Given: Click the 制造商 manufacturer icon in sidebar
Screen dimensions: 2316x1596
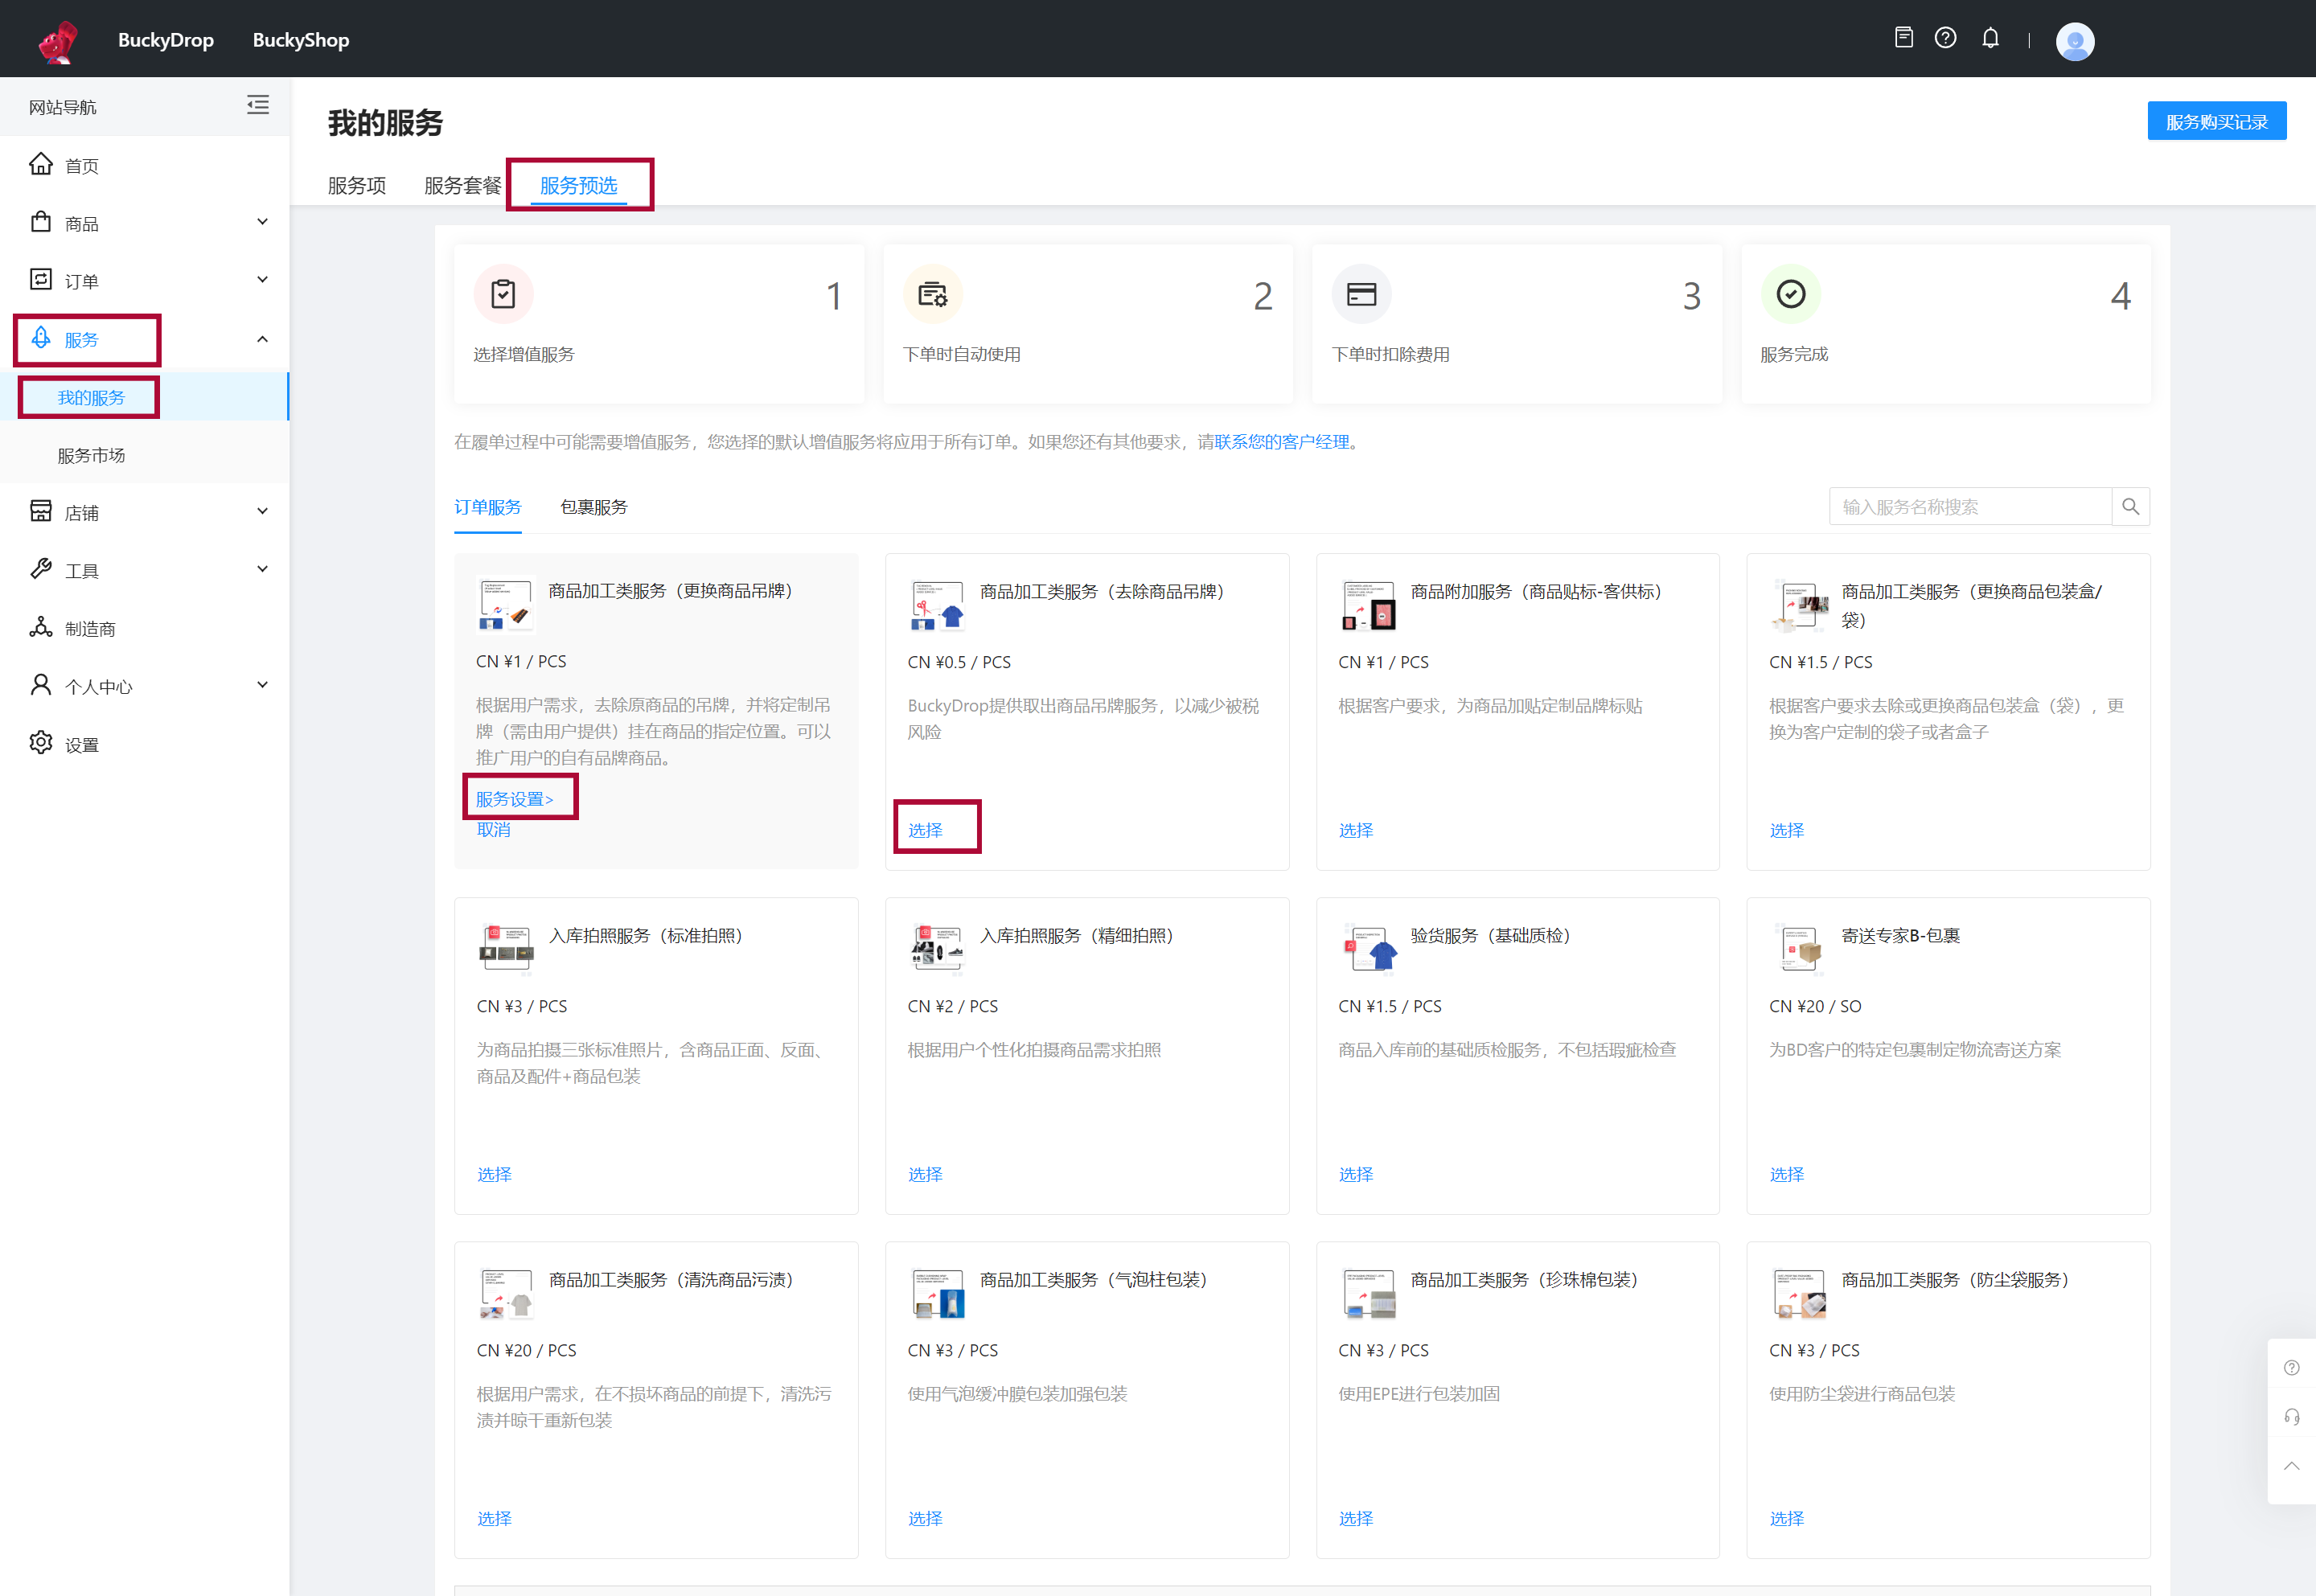Looking at the screenshot, I should [x=44, y=623].
